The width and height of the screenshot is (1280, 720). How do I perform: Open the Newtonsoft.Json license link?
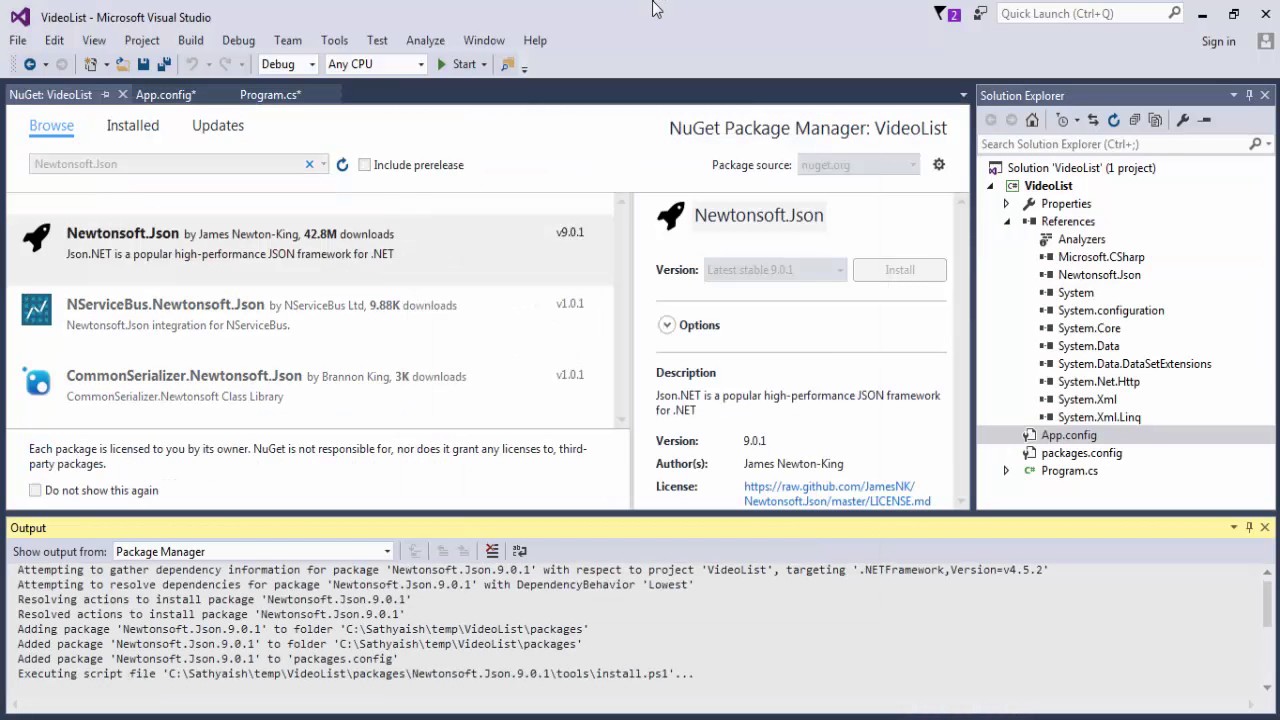pos(837,494)
